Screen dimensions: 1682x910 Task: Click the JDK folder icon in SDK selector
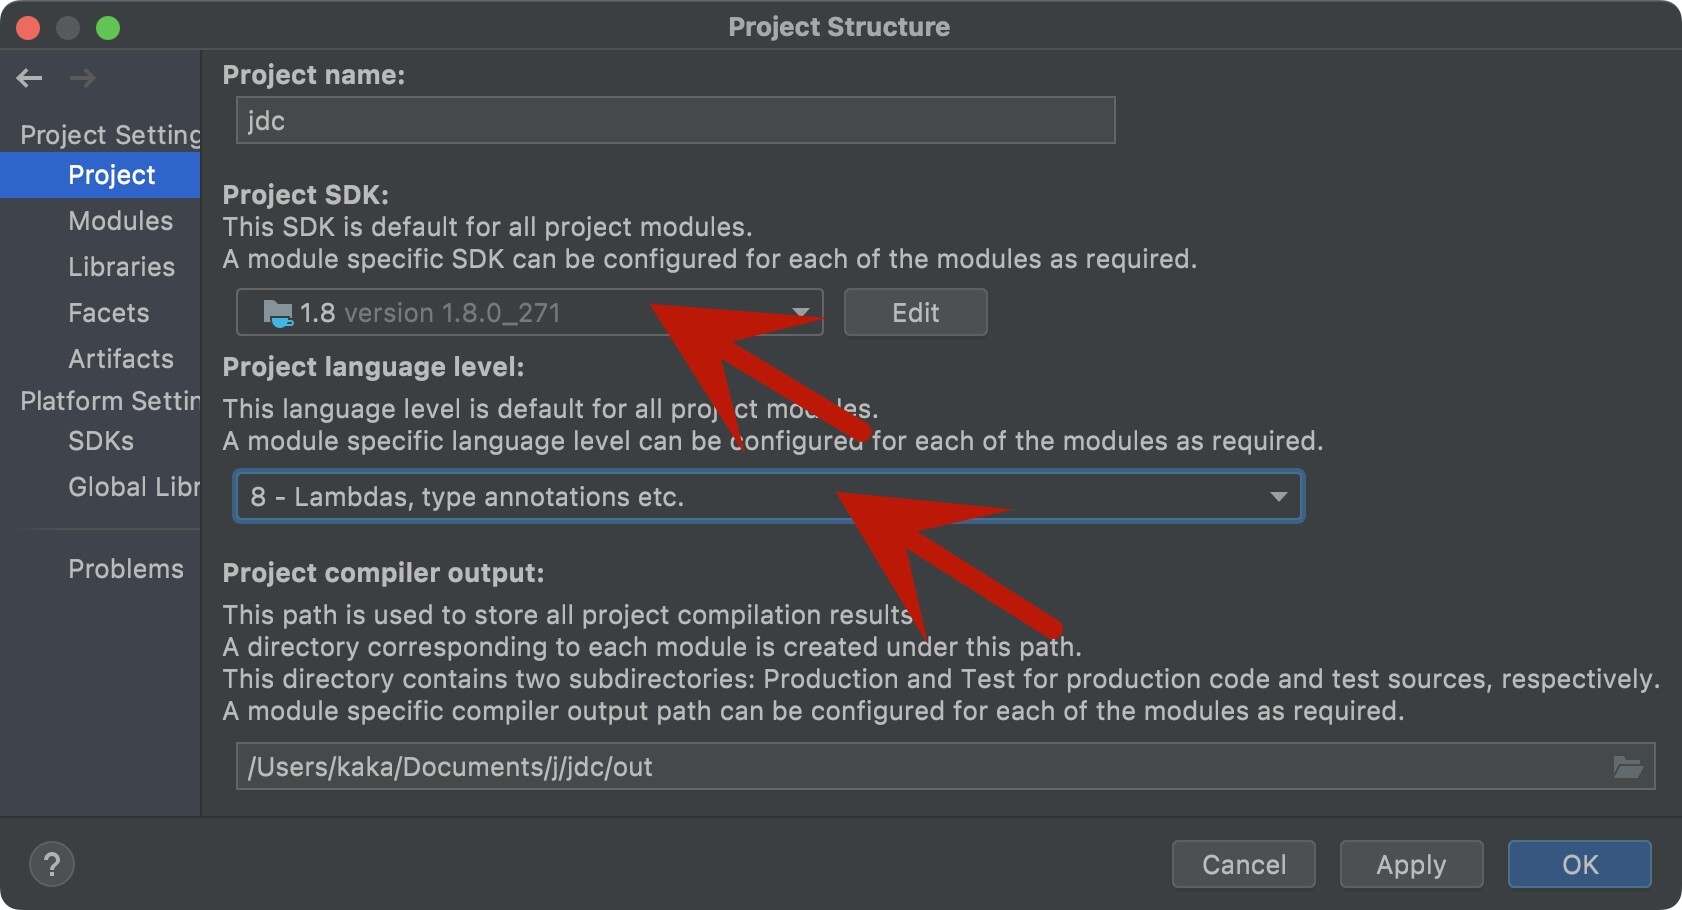277,314
